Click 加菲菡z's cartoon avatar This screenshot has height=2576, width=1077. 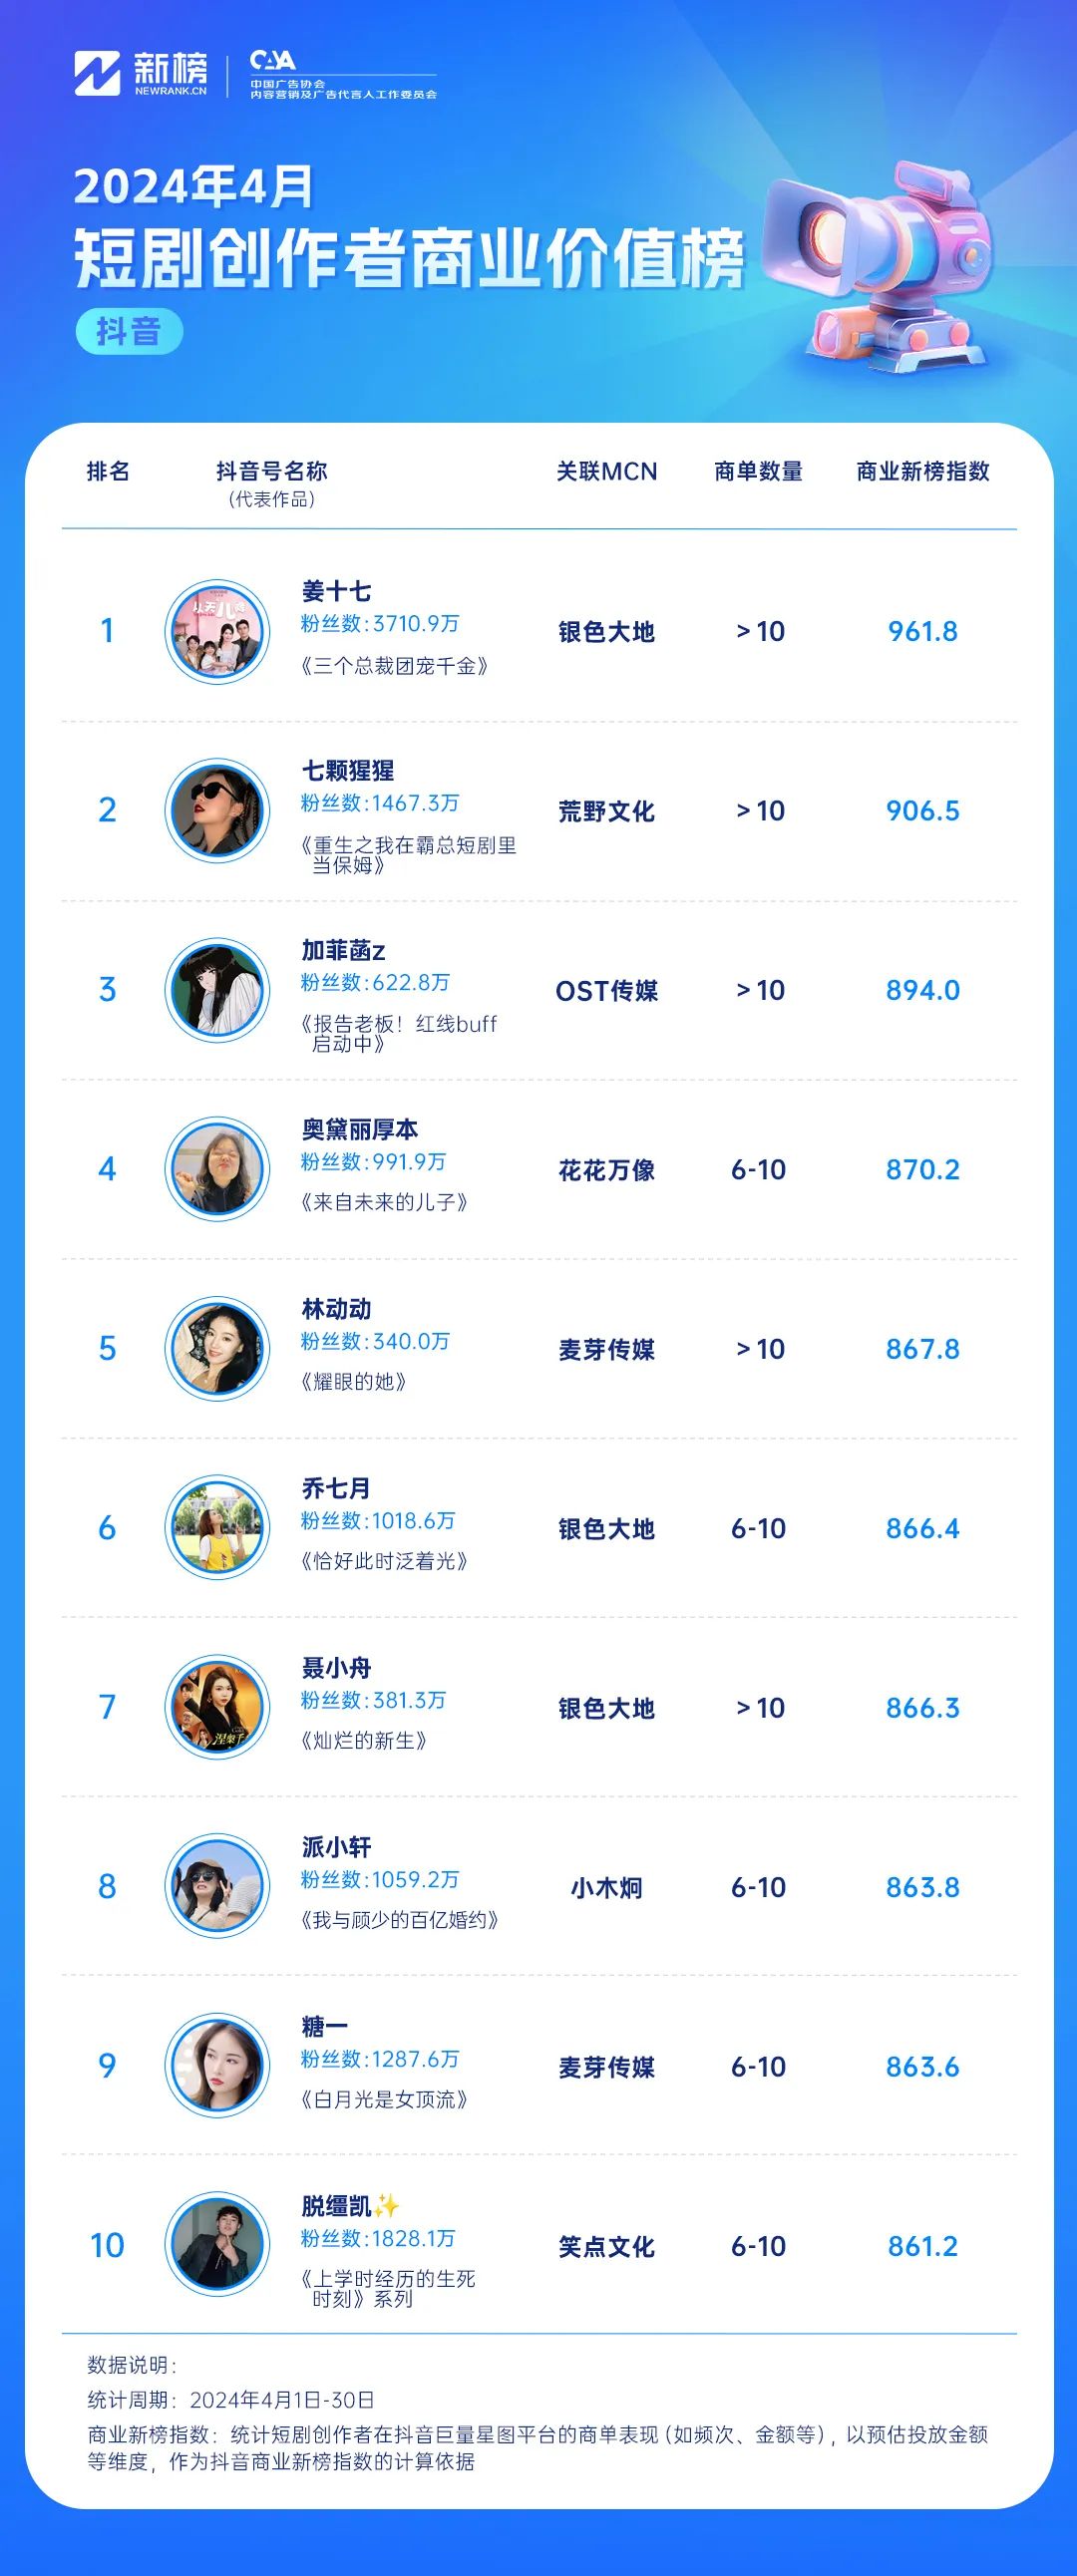tap(217, 990)
